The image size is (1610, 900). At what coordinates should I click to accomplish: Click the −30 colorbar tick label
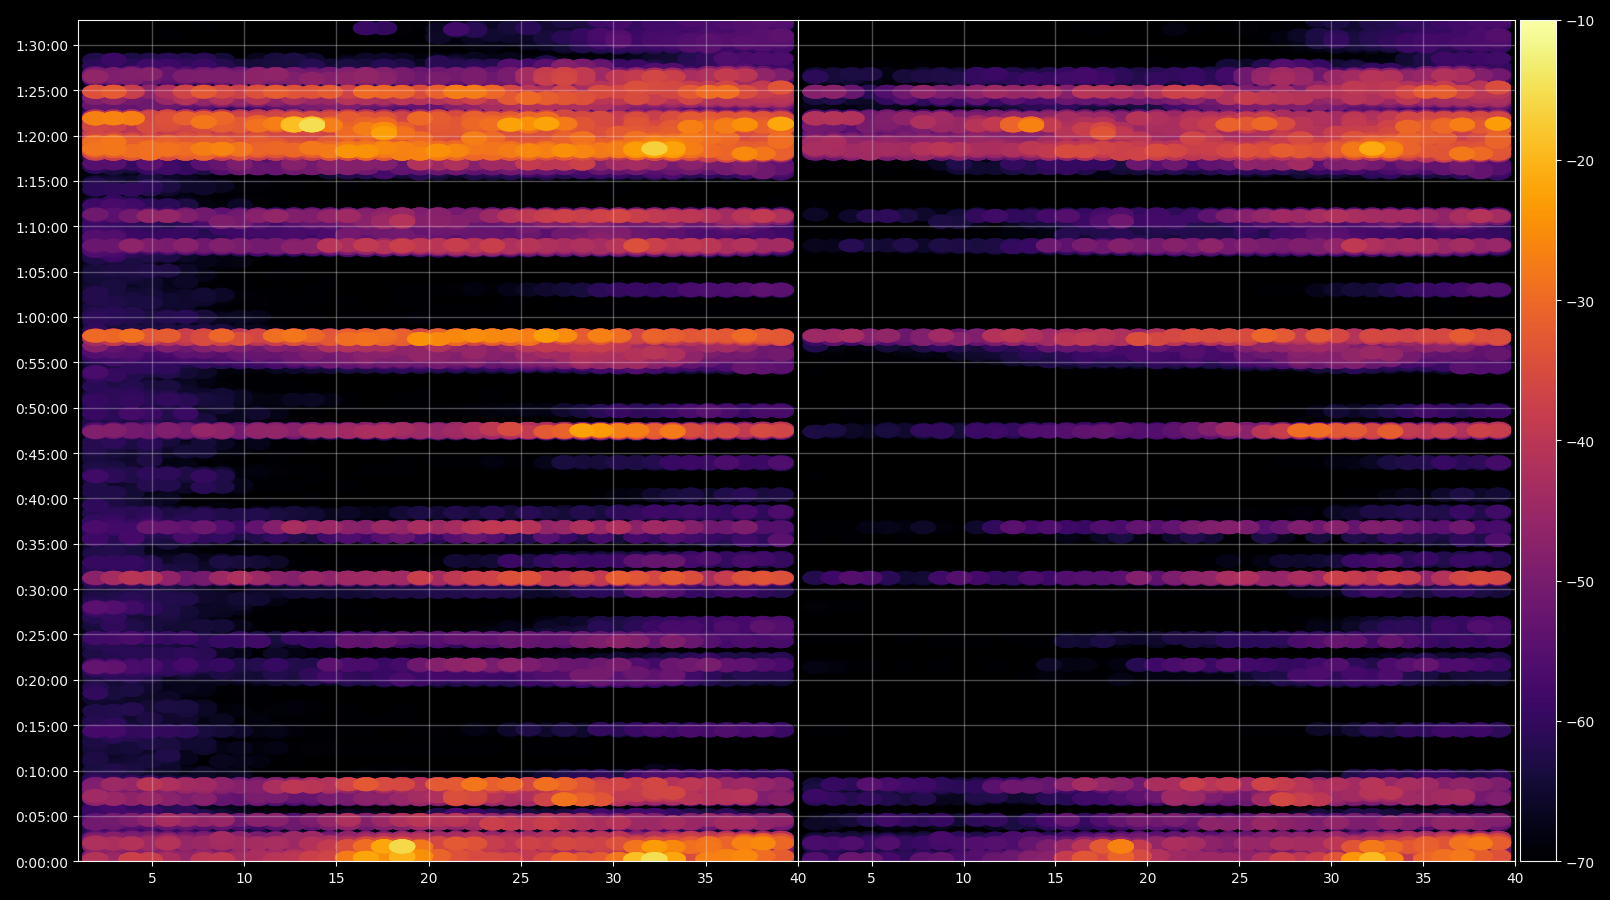pyautogui.click(x=1581, y=302)
